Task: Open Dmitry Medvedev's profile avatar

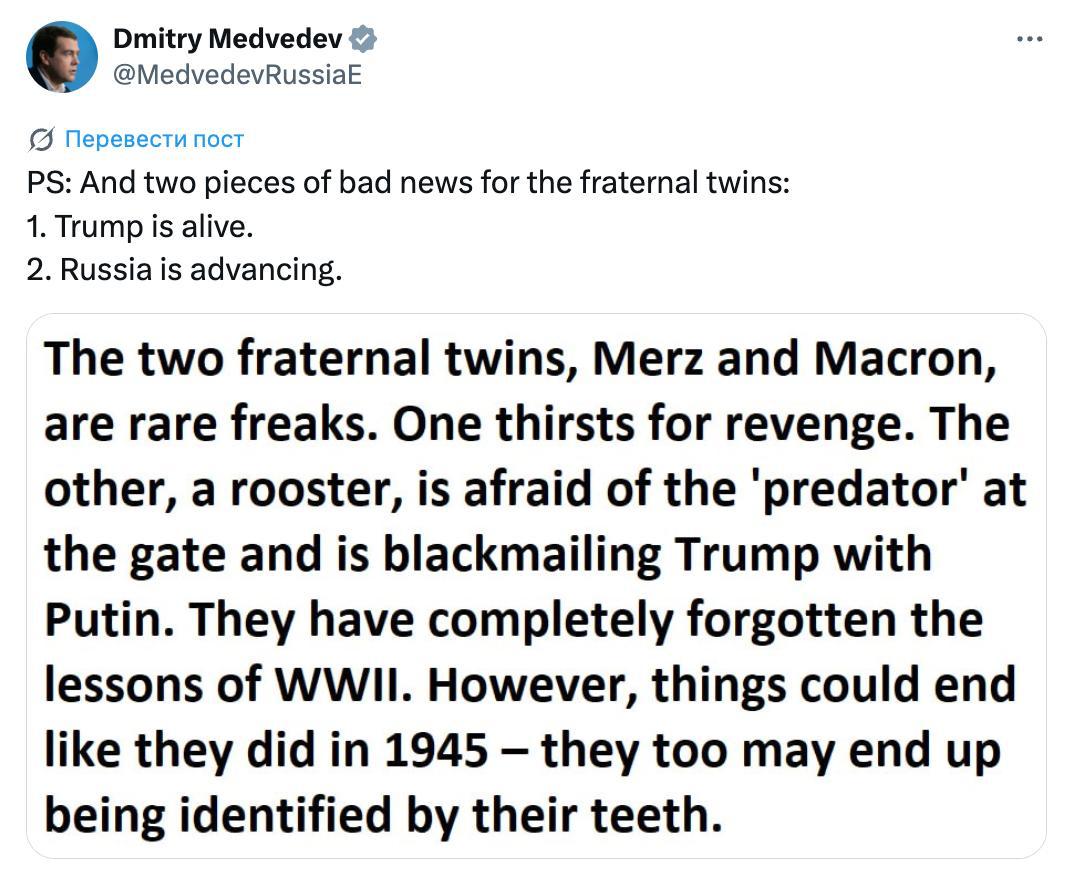Action: (62, 57)
